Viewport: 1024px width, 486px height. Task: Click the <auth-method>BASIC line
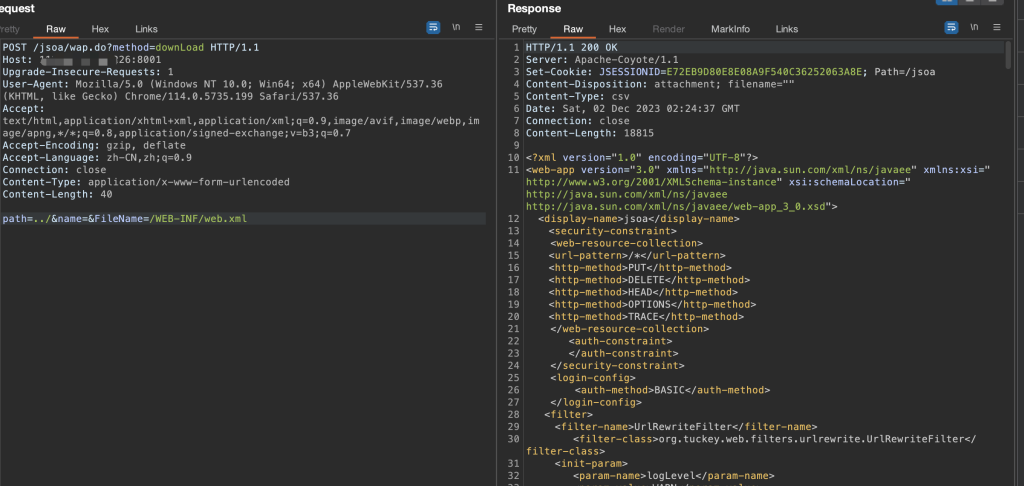click(672, 390)
